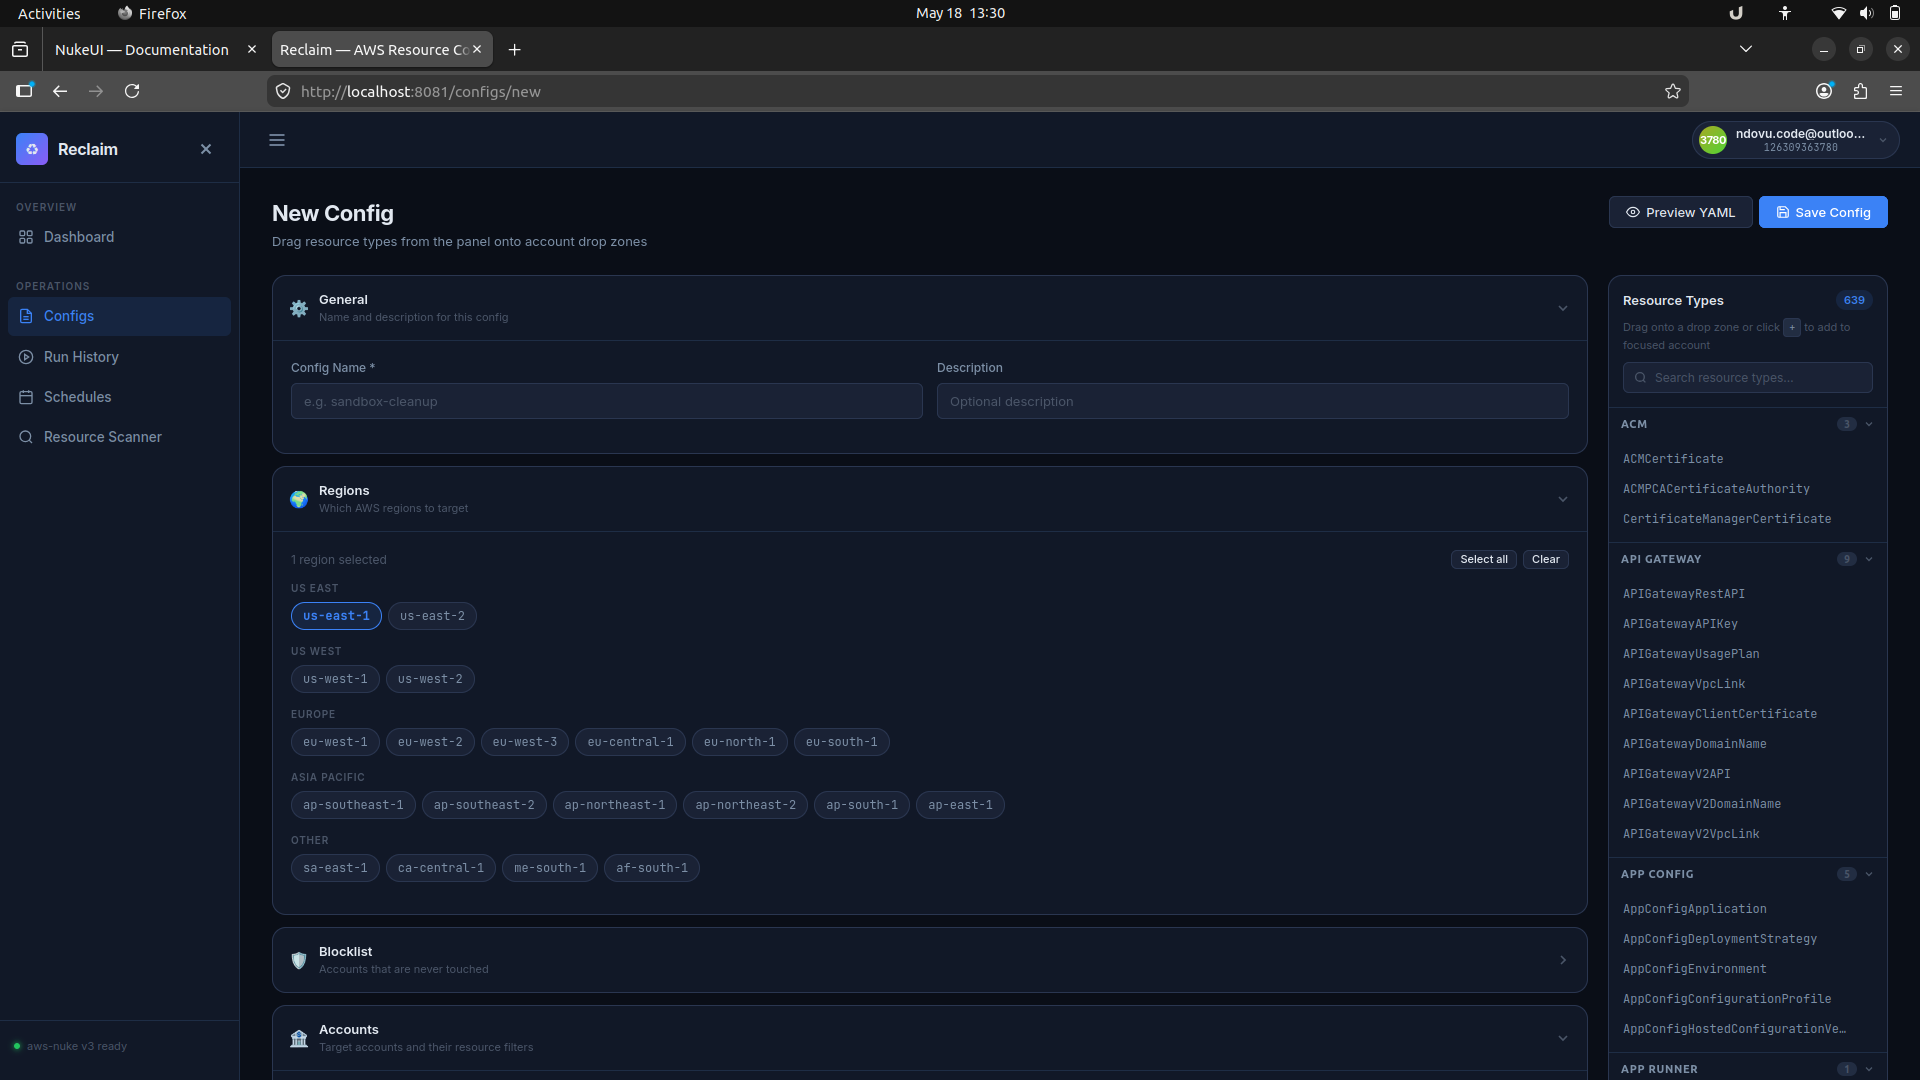Toggle the us-east-2 region chip
Image resolution: width=1920 pixels, height=1080 pixels.
(x=432, y=616)
